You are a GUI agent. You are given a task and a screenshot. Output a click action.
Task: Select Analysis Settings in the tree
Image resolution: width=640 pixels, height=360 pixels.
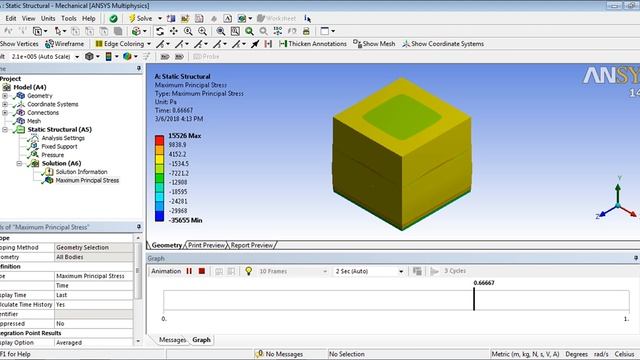[63, 138]
